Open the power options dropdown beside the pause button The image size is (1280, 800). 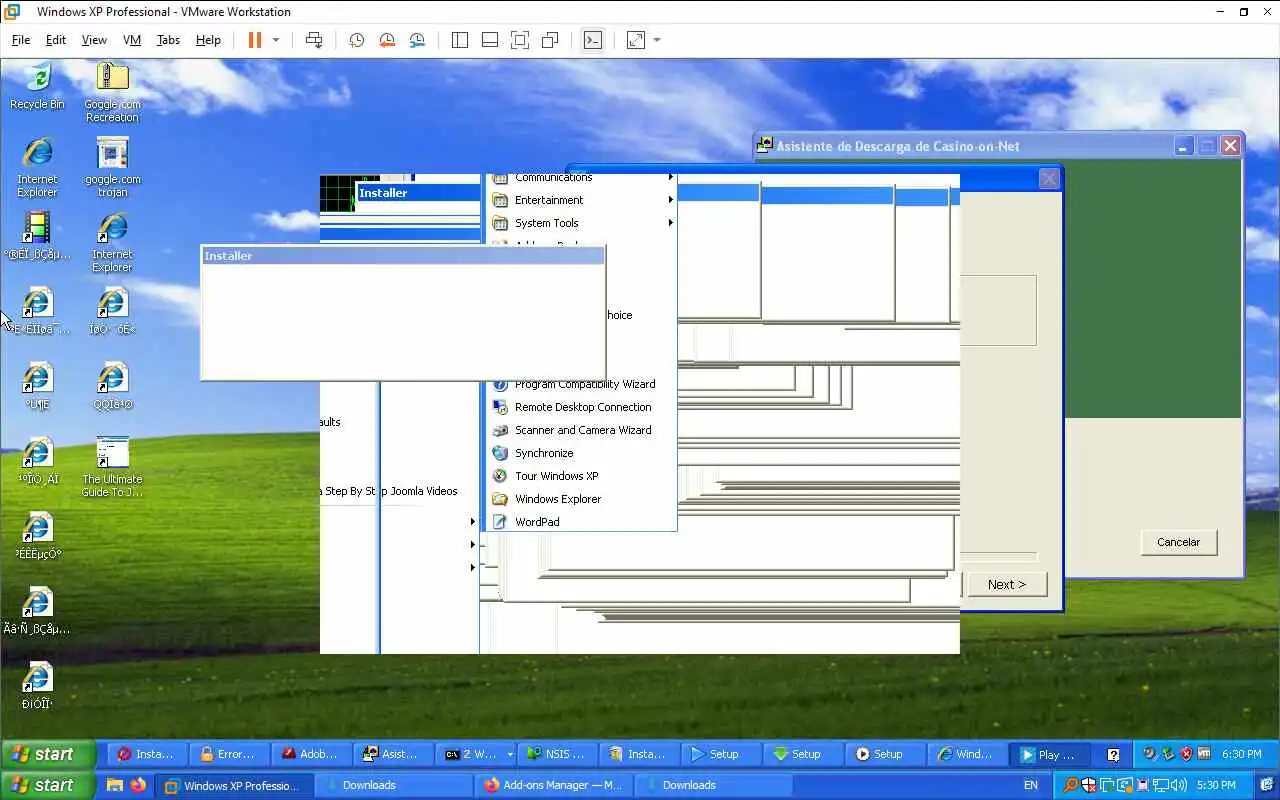(276, 40)
